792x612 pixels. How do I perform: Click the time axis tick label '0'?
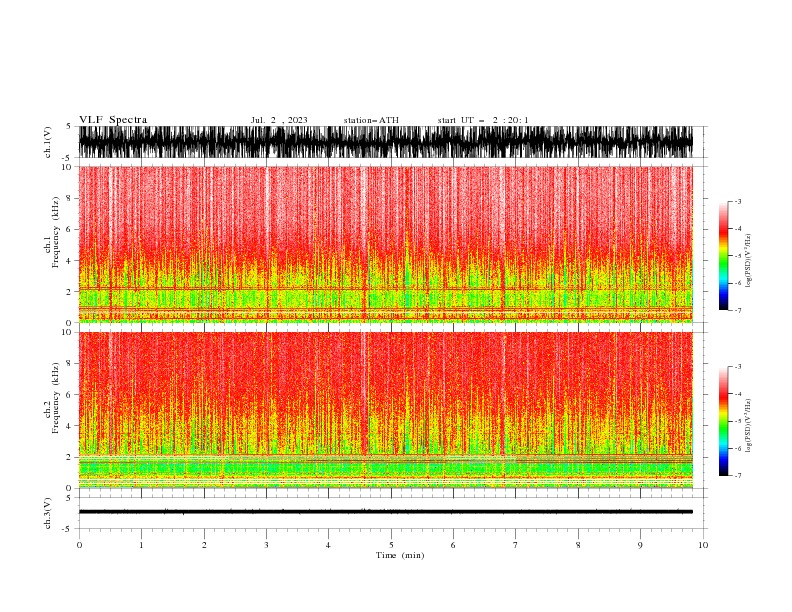click(x=79, y=545)
